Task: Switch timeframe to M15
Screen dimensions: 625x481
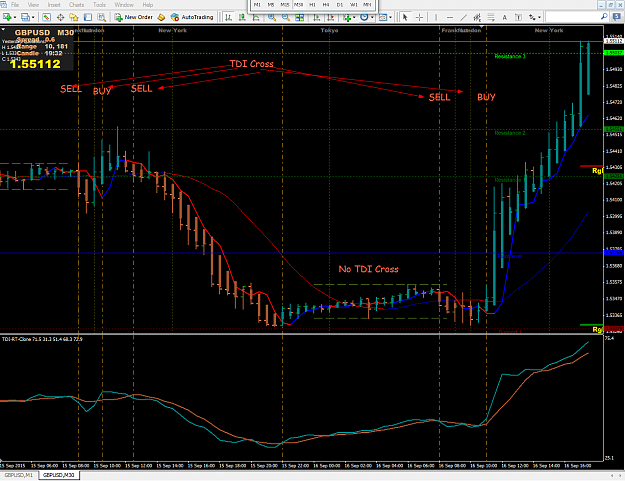Action: click(285, 4)
